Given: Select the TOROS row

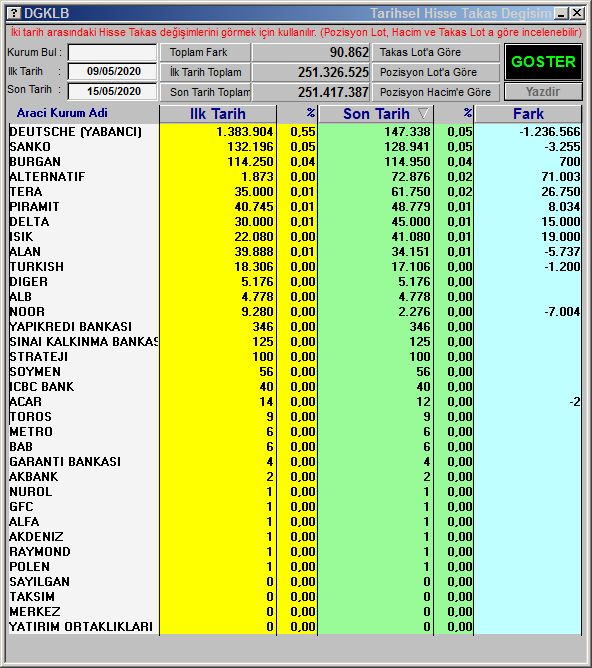Looking at the screenshot, I should (x=295, y=417).
